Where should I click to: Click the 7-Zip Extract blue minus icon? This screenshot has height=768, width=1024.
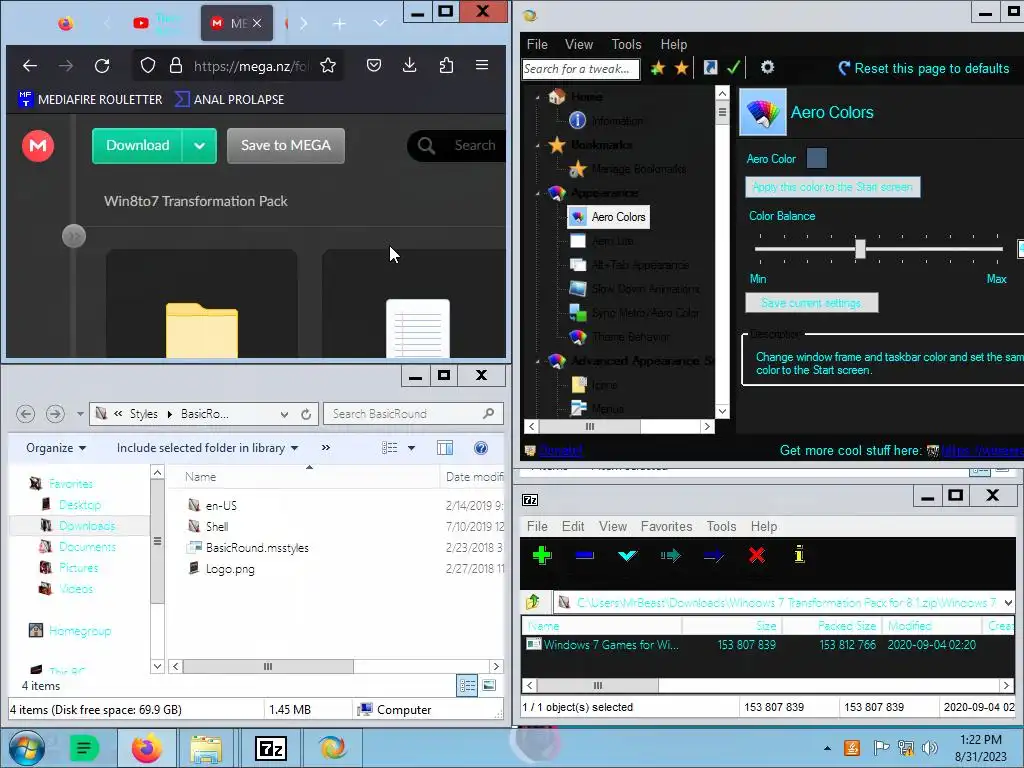tap(584, 555)
